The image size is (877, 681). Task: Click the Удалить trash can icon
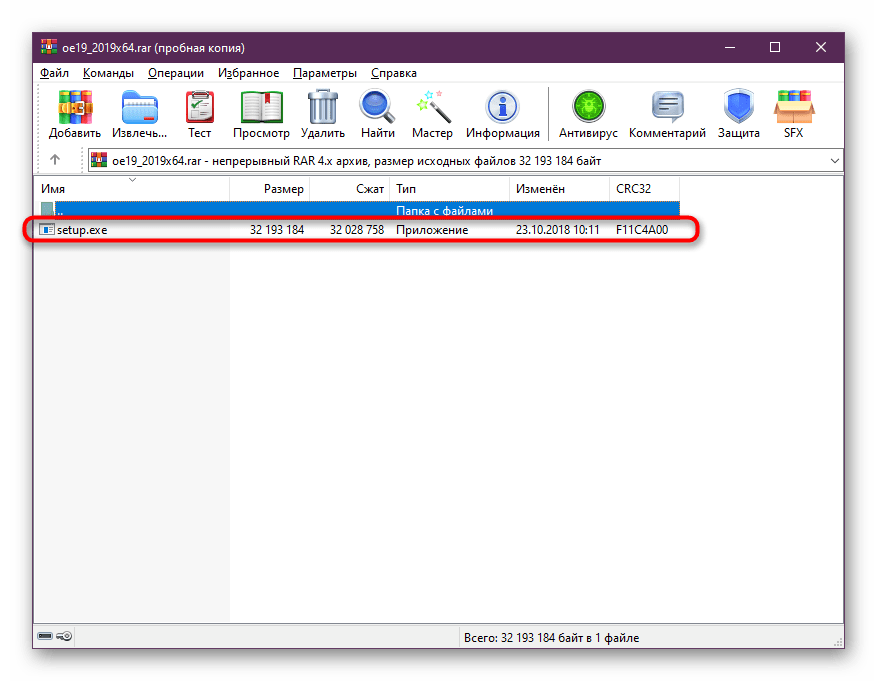pyautogui.click(x=322, y=113)
